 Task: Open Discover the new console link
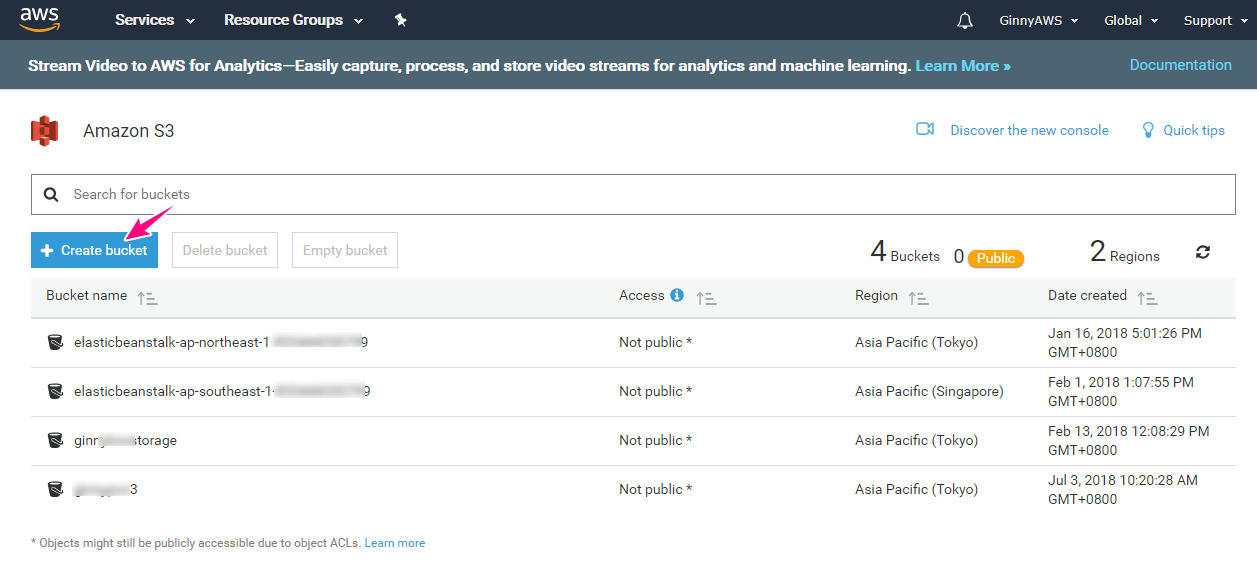1029,130
